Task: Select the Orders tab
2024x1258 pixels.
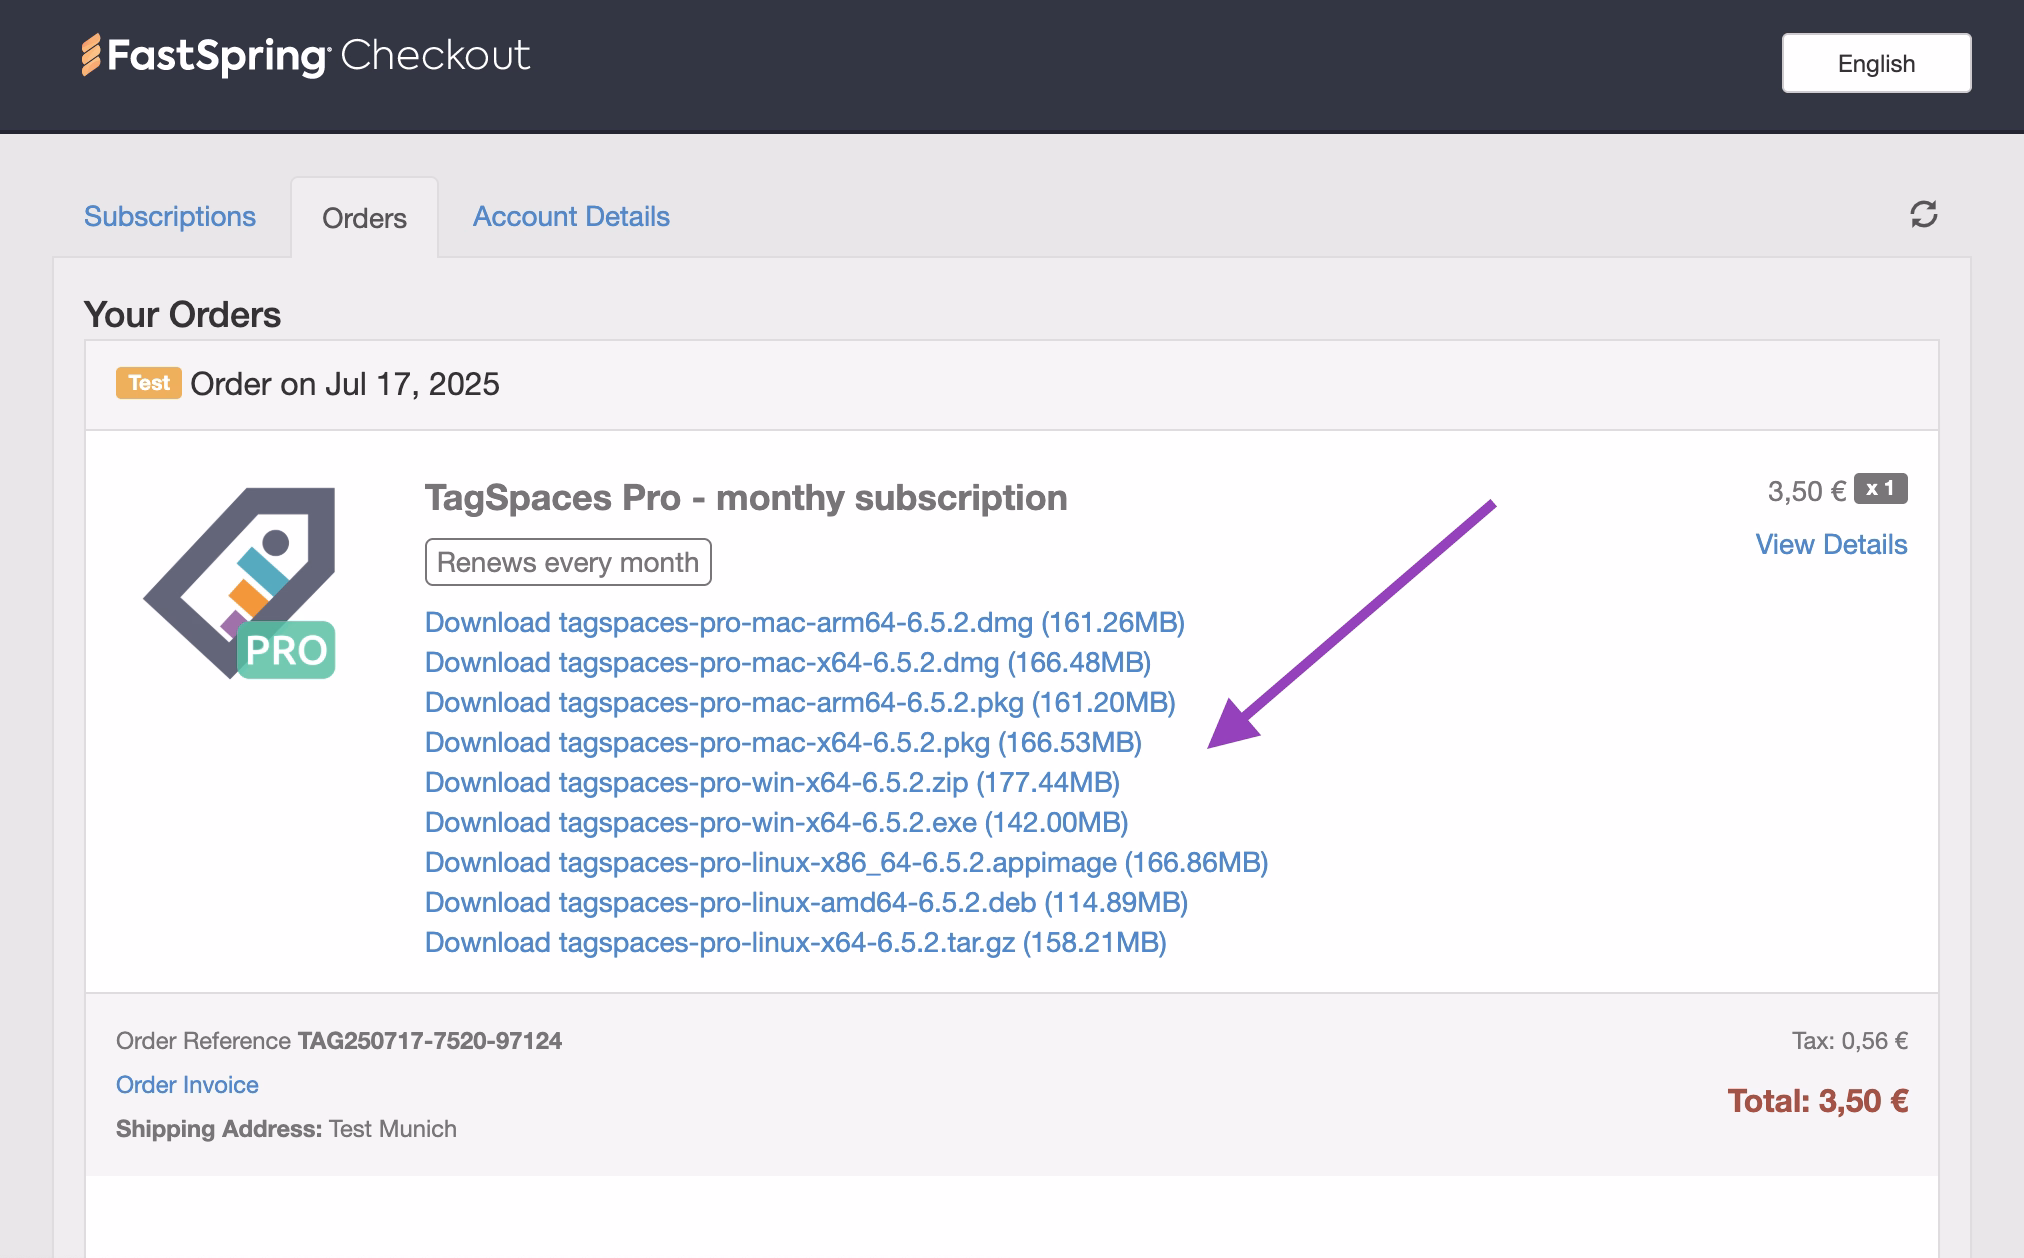Action: coord(364,218)
